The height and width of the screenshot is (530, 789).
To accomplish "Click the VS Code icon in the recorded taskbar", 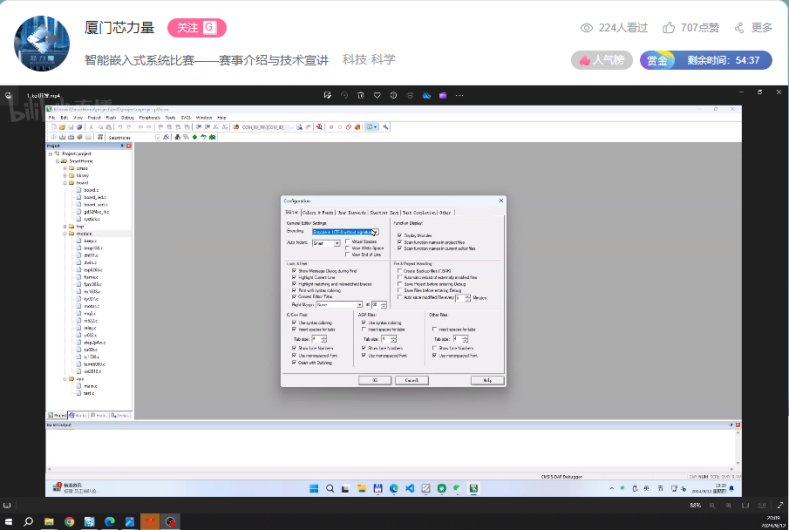I will tap(410, 488).
